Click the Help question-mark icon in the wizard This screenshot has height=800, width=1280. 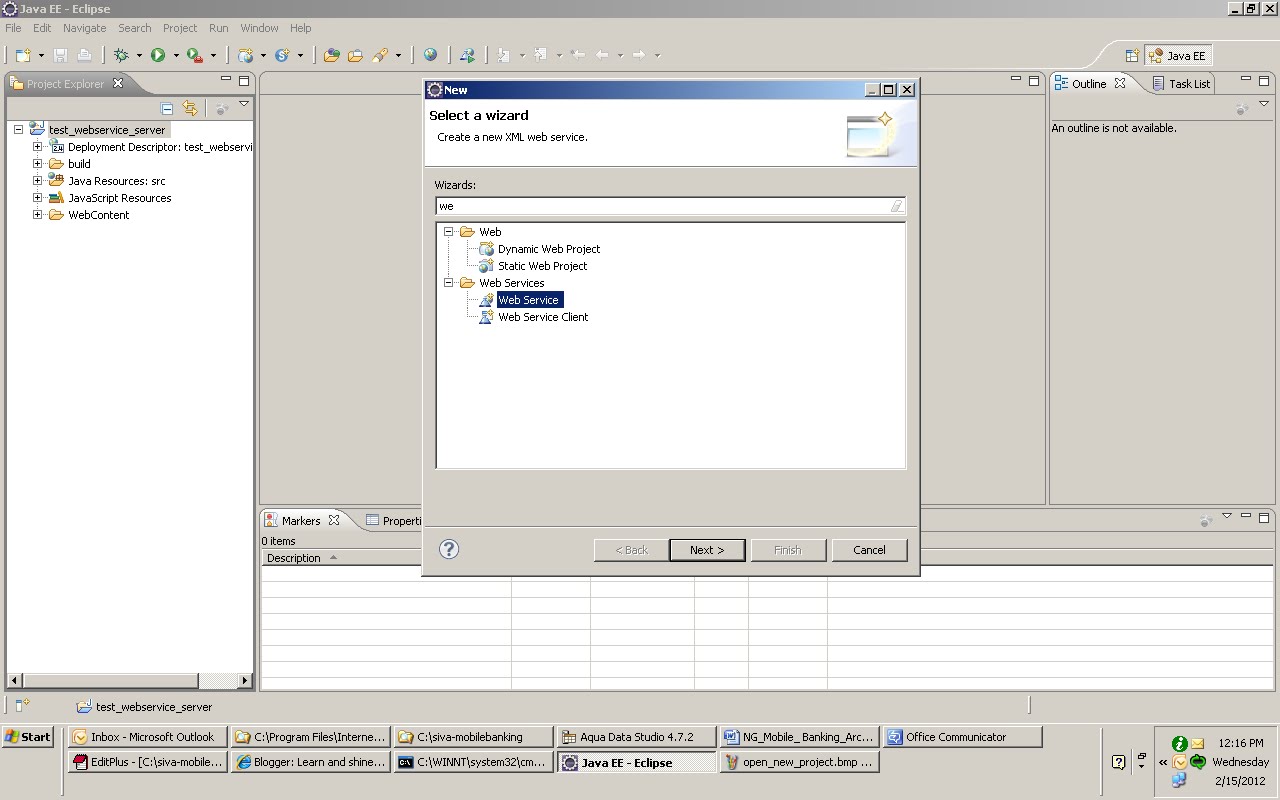point(449,549)
